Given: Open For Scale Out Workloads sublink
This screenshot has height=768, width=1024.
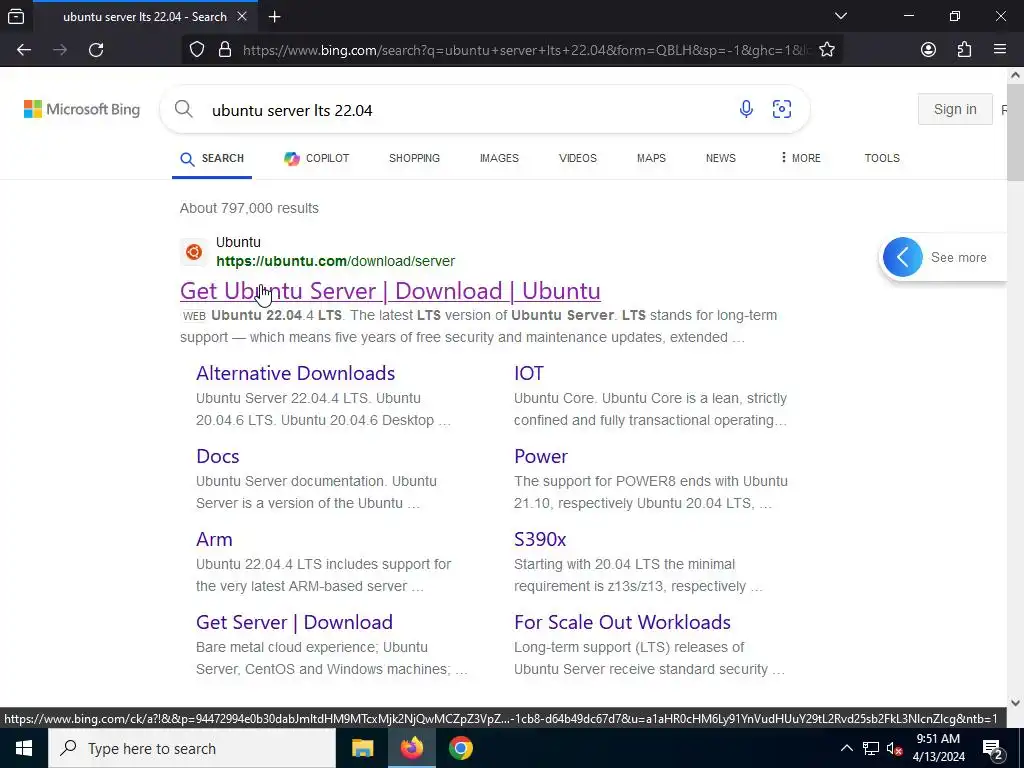Looking at the screenshot, I should click(622, 622).
